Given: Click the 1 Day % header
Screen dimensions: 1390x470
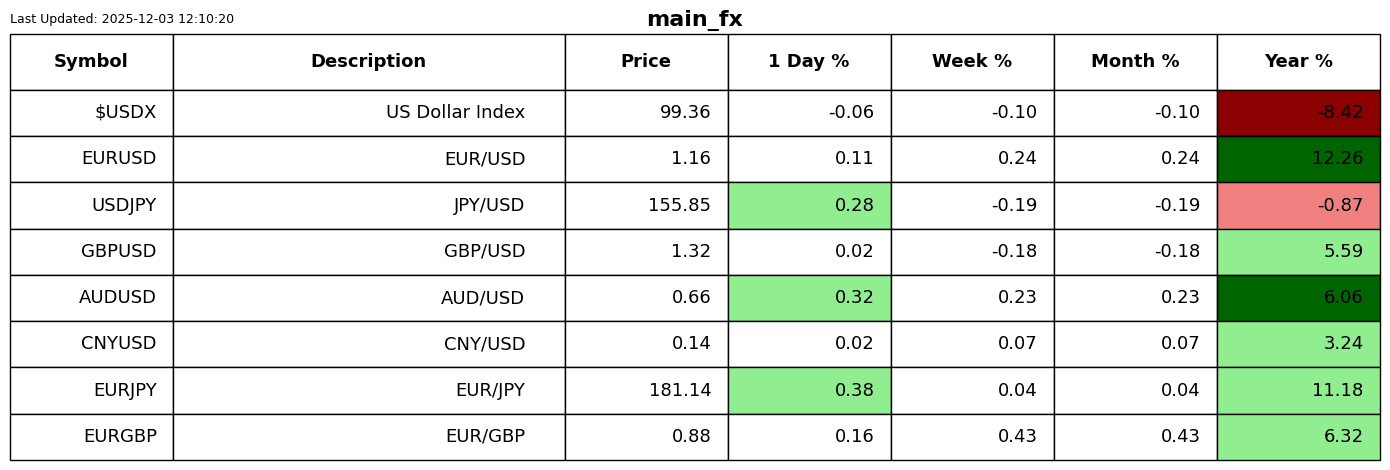Looking at the screenshot, I should pos(809,62).
